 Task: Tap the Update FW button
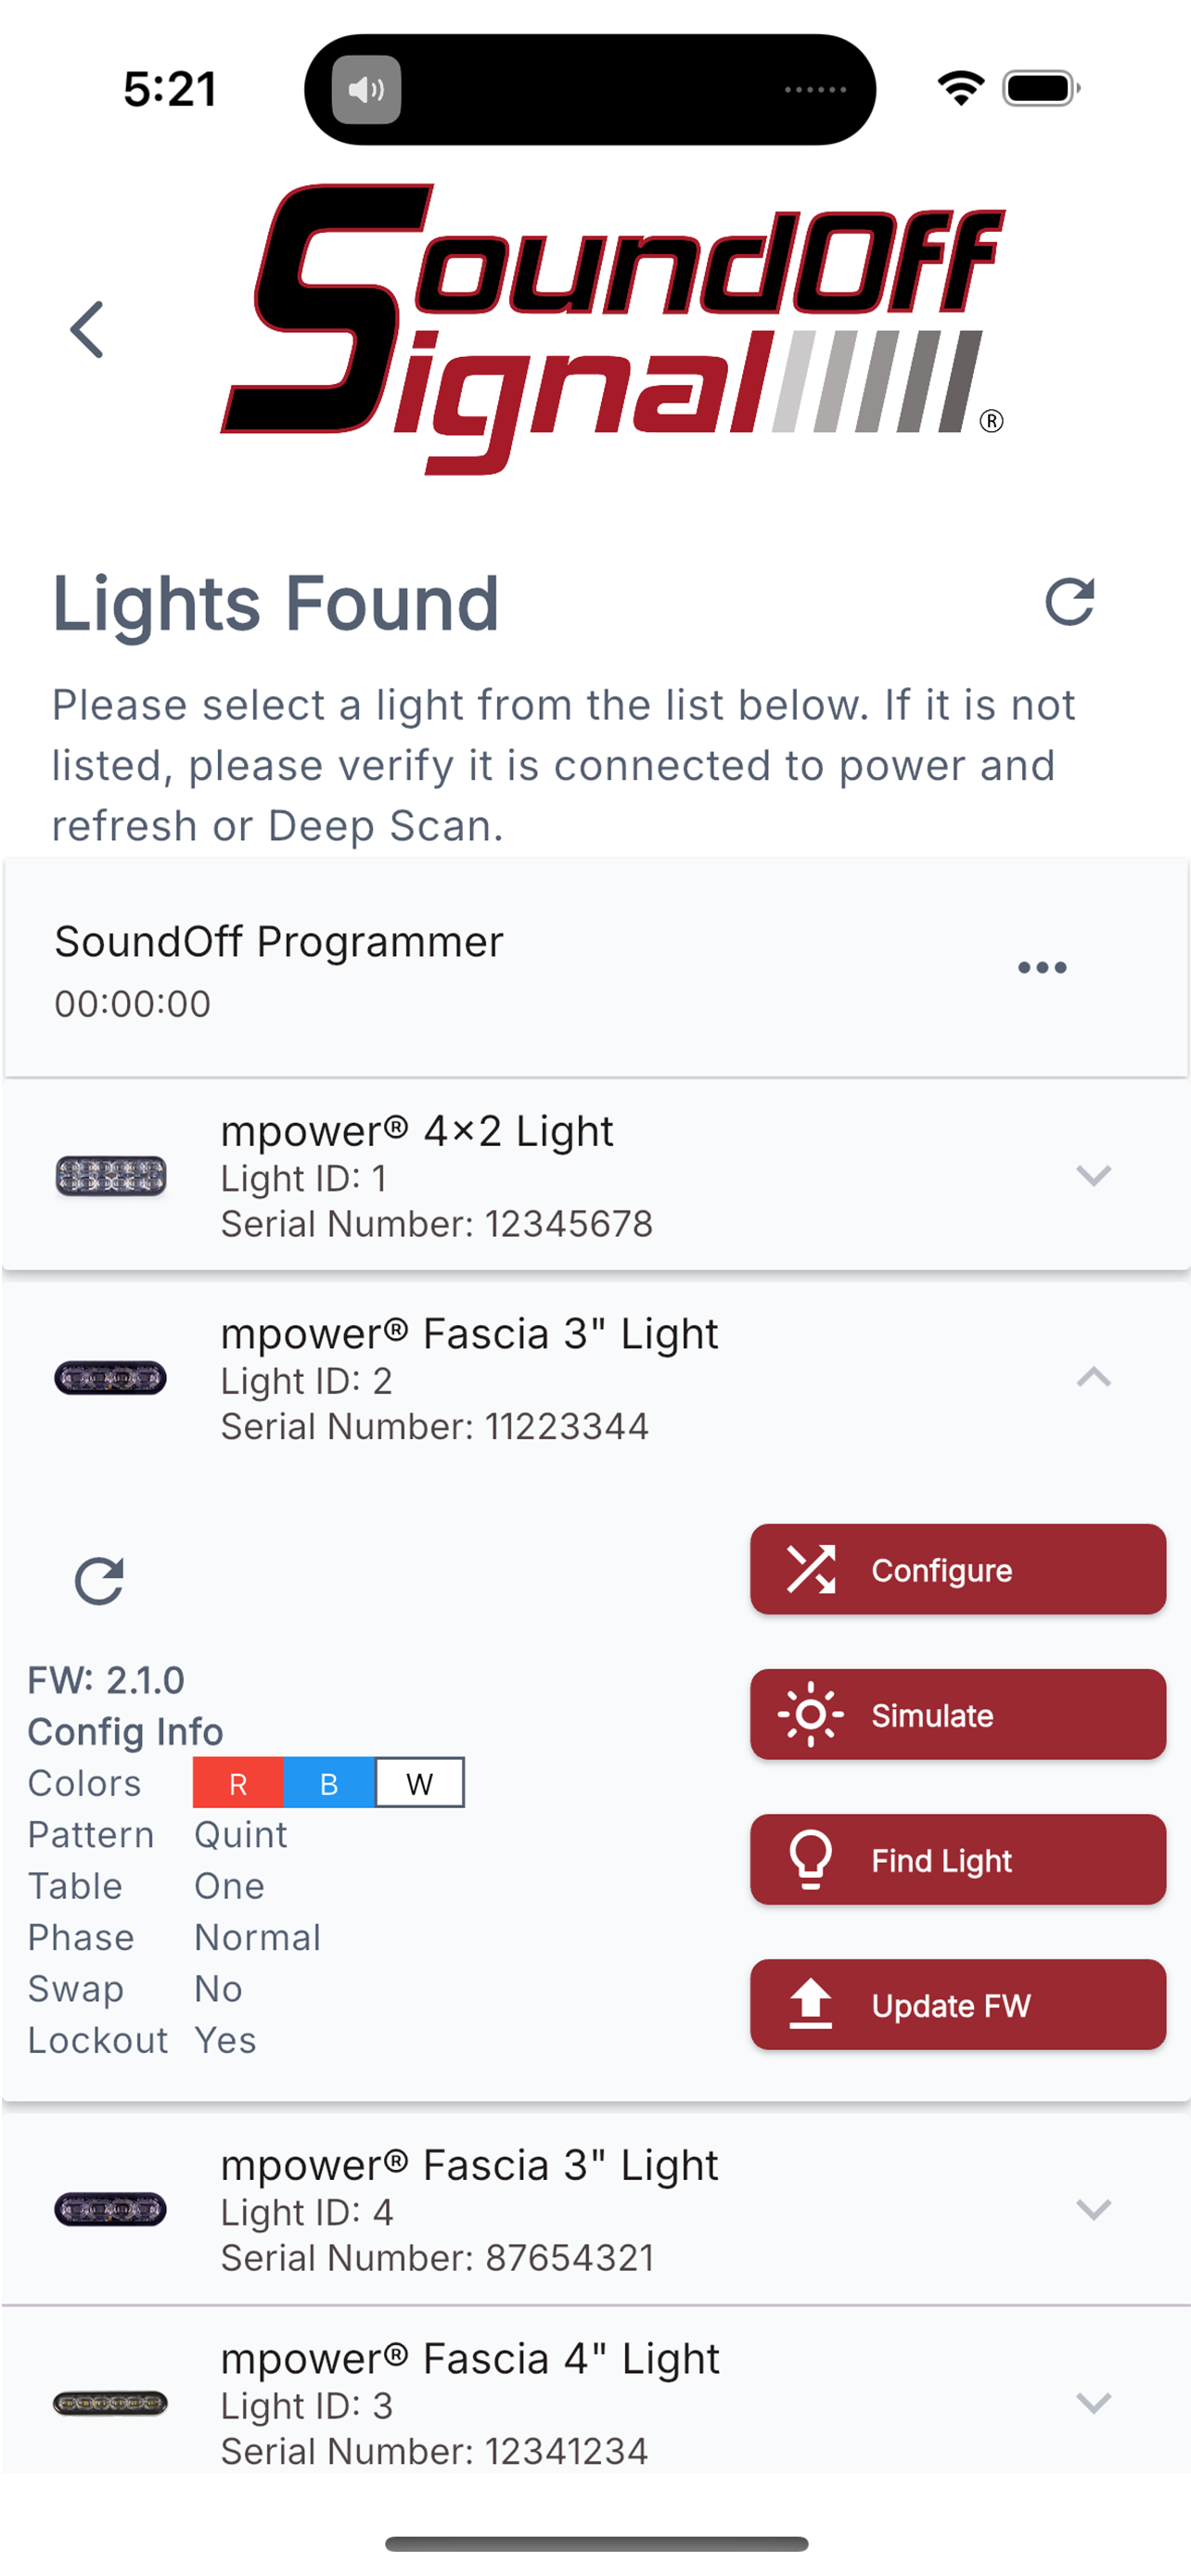tap(958, 2004)
